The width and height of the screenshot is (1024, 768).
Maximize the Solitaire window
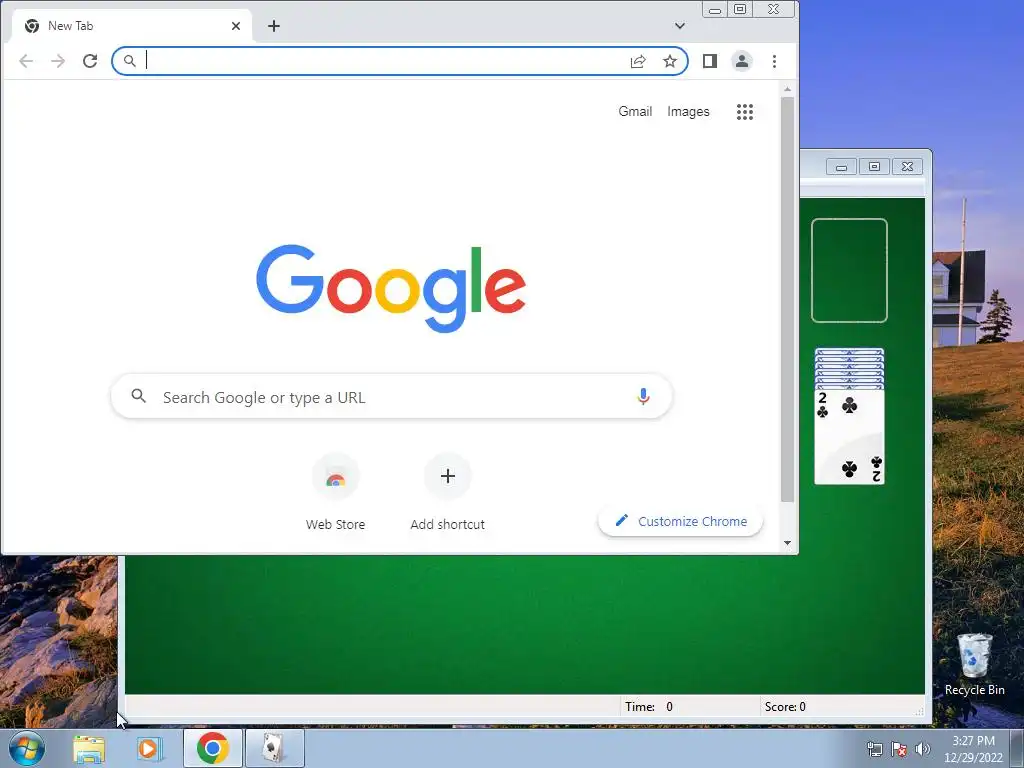tap(874, 167)
